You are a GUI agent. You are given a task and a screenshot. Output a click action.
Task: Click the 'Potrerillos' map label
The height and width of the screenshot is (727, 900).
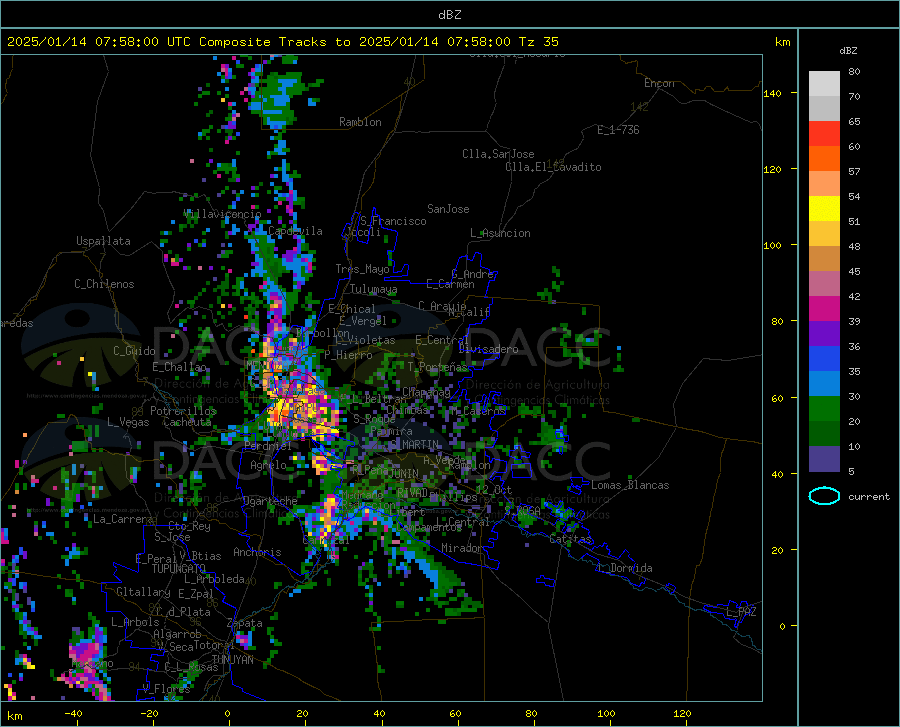tap(183, 411)
